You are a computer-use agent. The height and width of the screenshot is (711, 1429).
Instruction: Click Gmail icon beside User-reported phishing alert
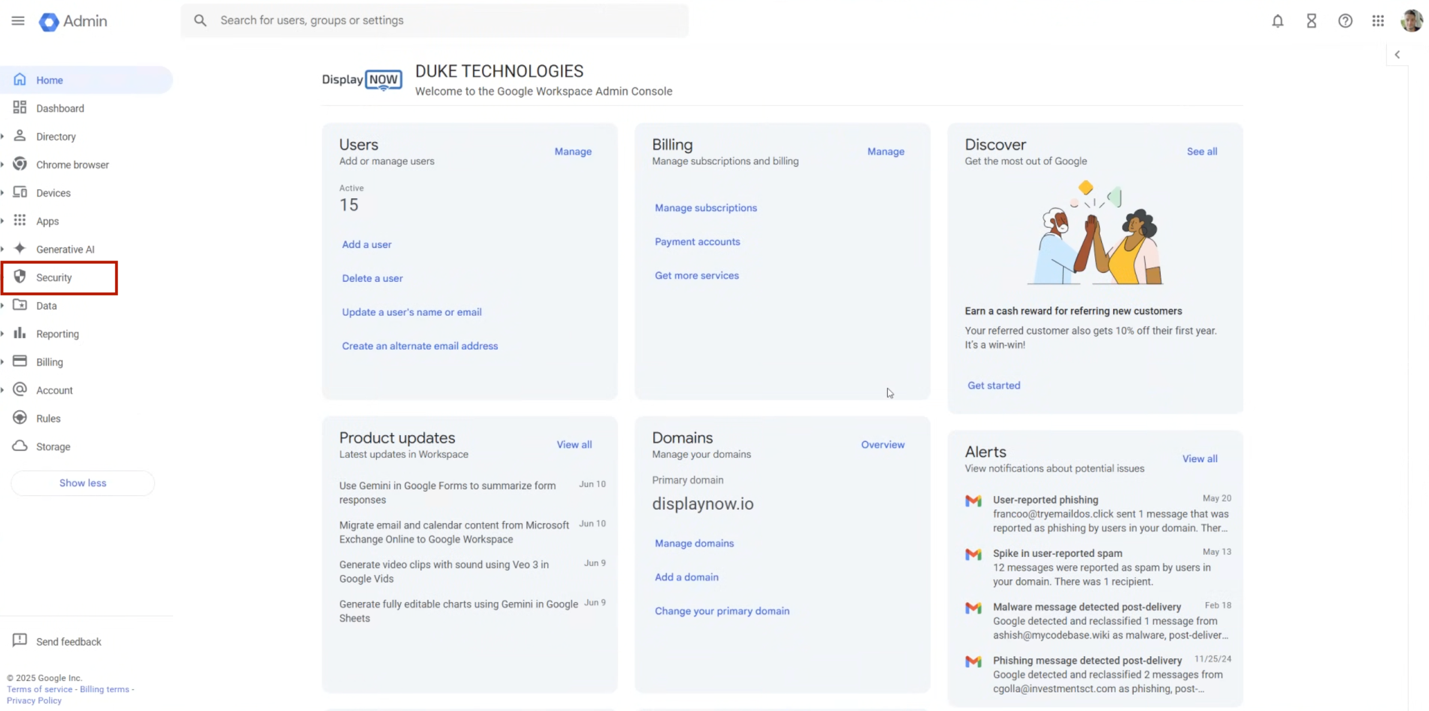973,501
